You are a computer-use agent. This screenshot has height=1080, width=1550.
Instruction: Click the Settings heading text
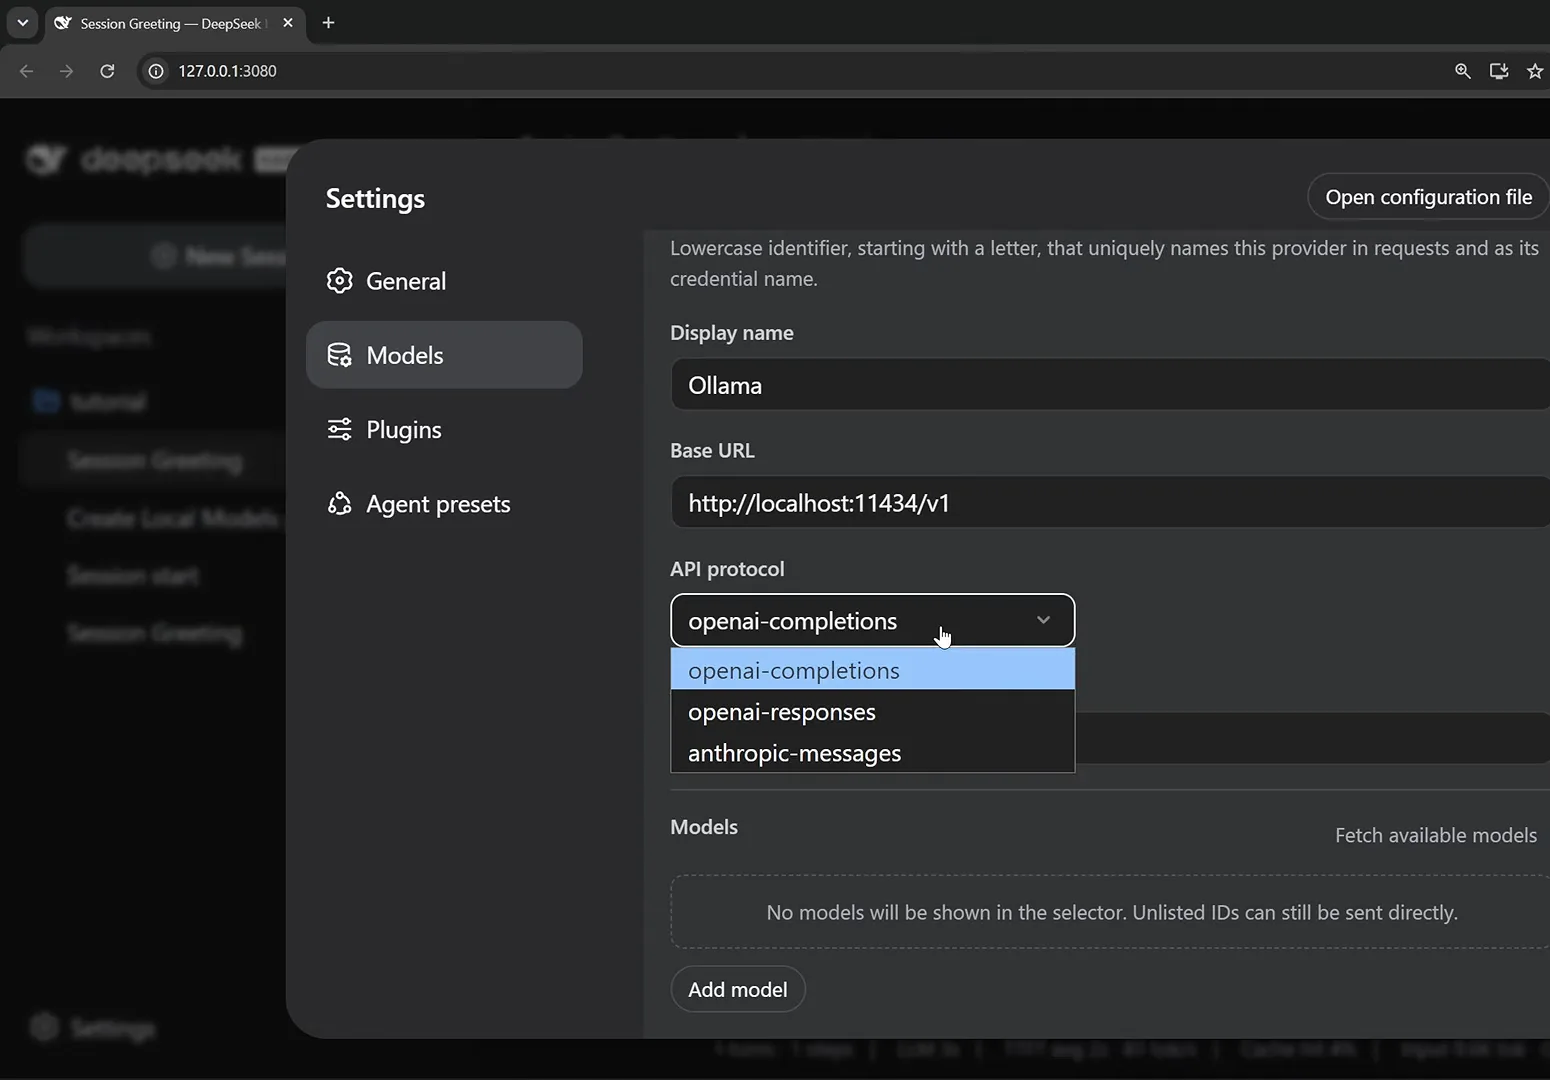[x=375, y=198]
